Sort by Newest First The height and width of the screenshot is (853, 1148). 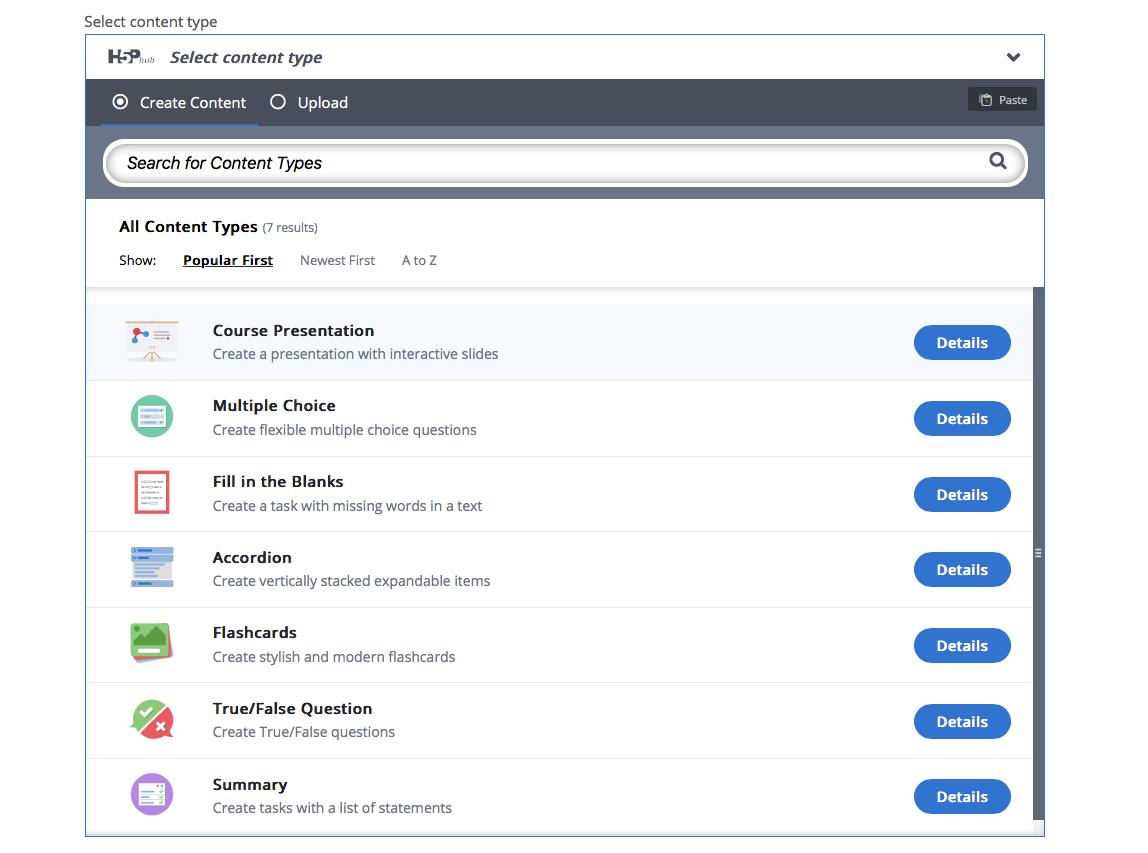[x=338, y=261]
